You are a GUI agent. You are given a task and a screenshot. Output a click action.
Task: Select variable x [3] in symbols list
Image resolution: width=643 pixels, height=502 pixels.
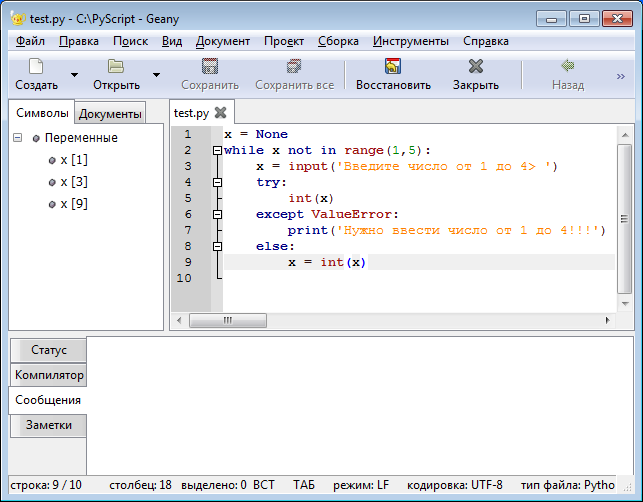(74, 182)
